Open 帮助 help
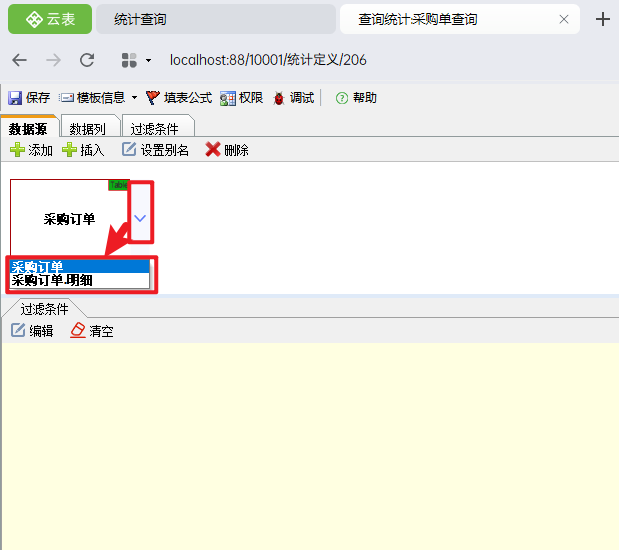619x550 pixels. pos(356,98)
